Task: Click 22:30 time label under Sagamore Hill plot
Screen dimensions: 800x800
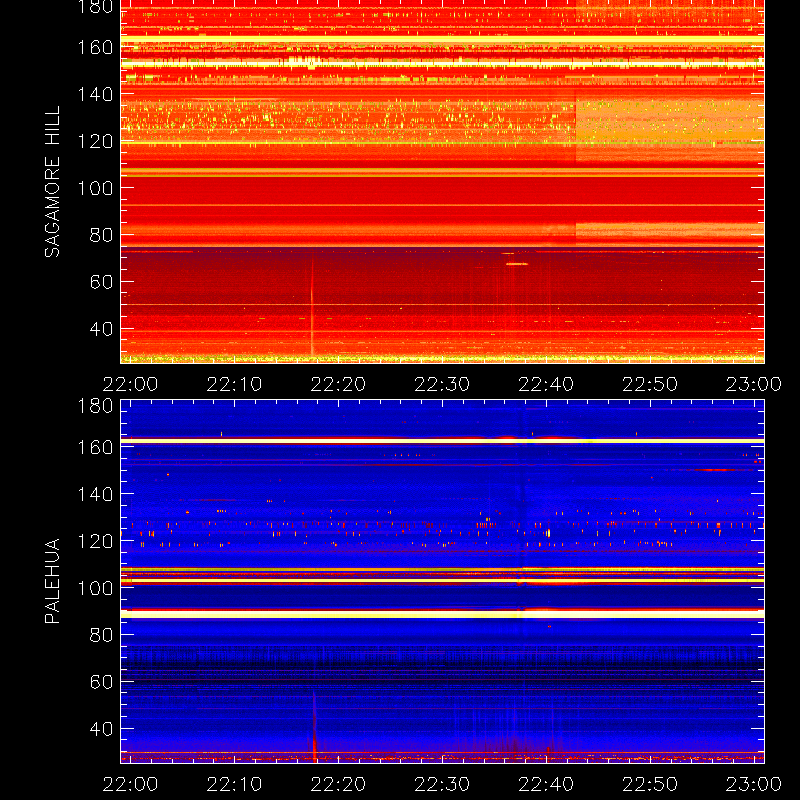Action: pyautogui.click(x=442, y=384)
